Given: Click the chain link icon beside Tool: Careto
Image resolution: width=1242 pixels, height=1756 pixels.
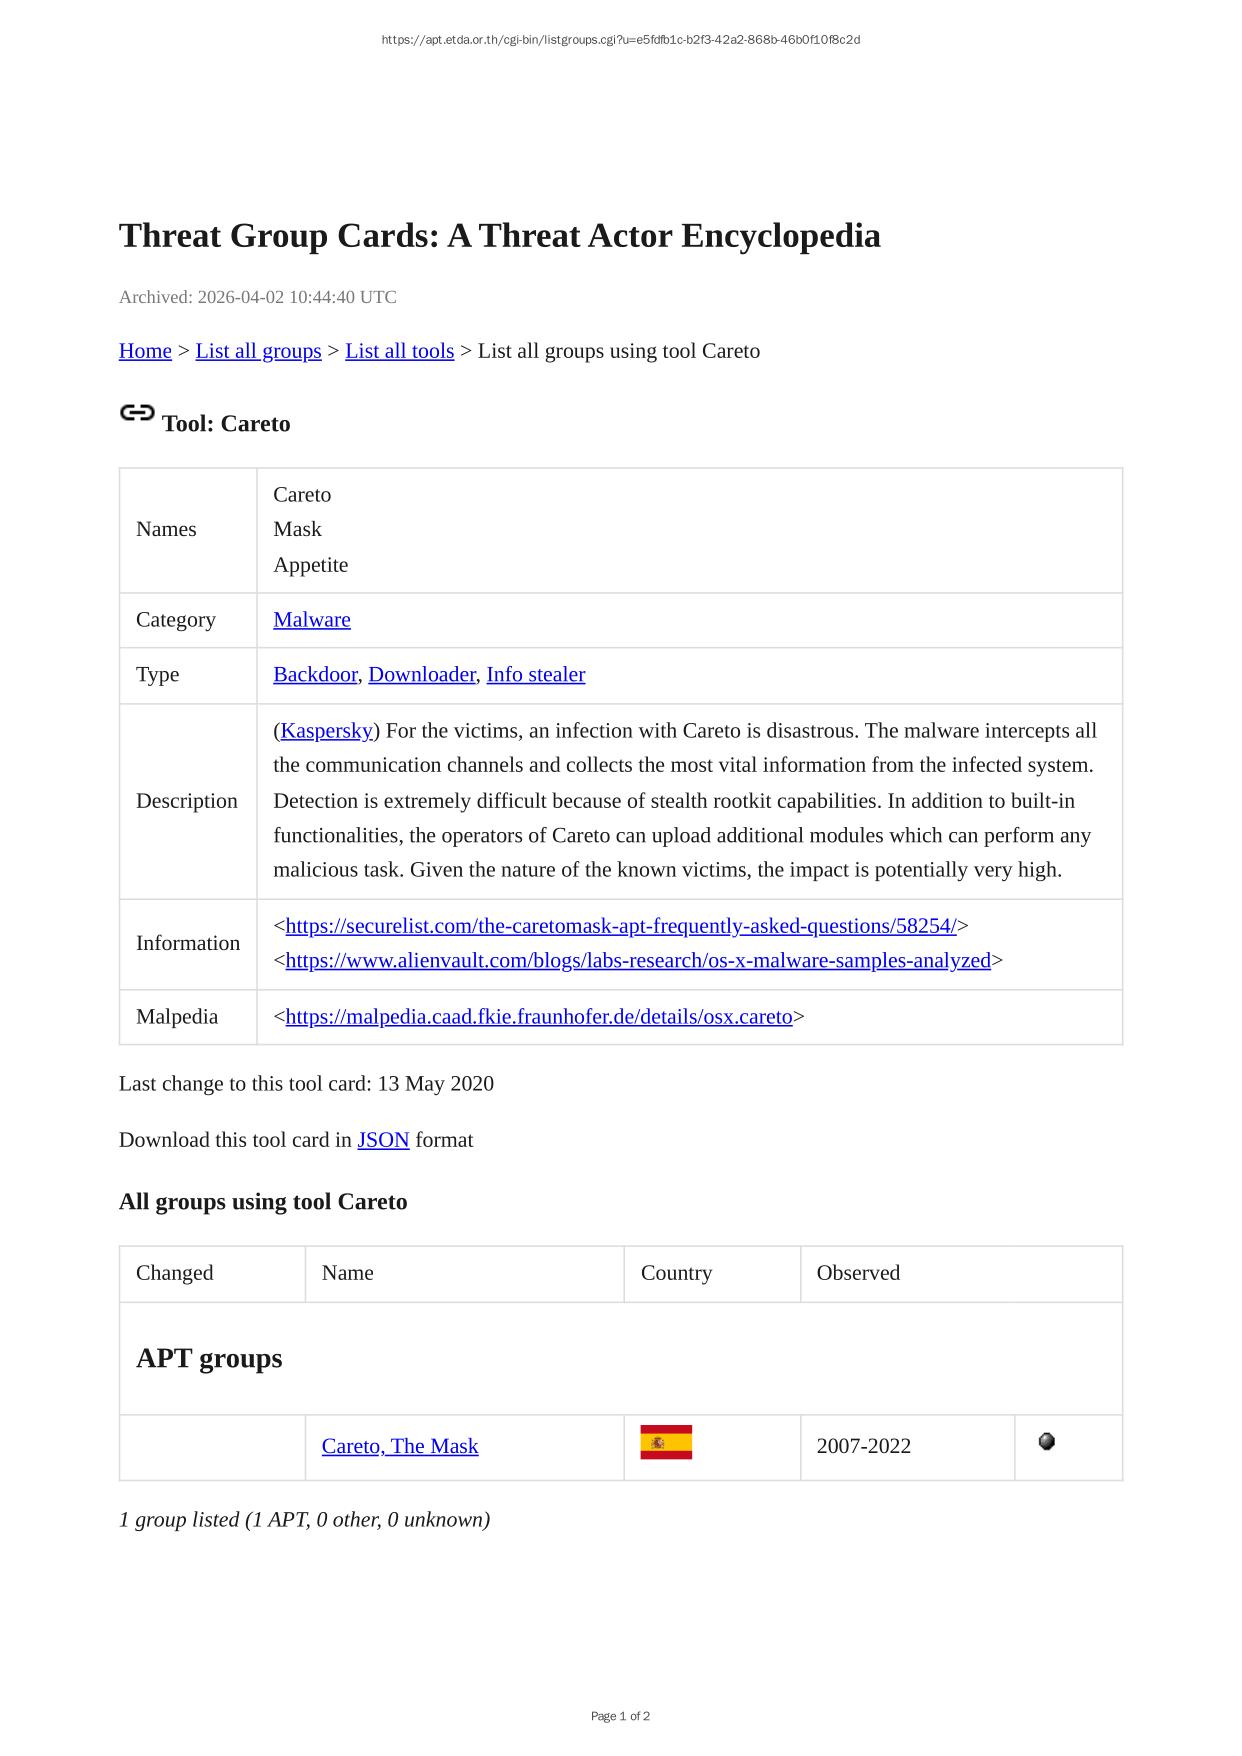Looking at the screenshot, I should (137, 413).
